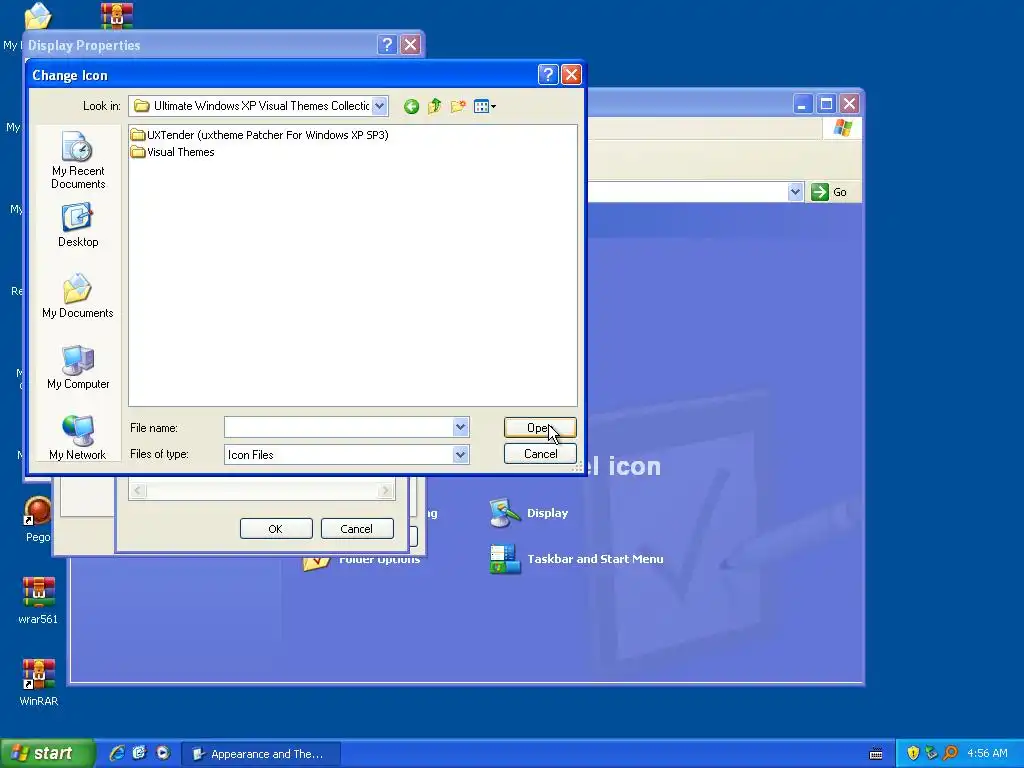This screenshot has height=768, width=1024.
Task: Open My Network places shortcut
Action: (78, 438)
